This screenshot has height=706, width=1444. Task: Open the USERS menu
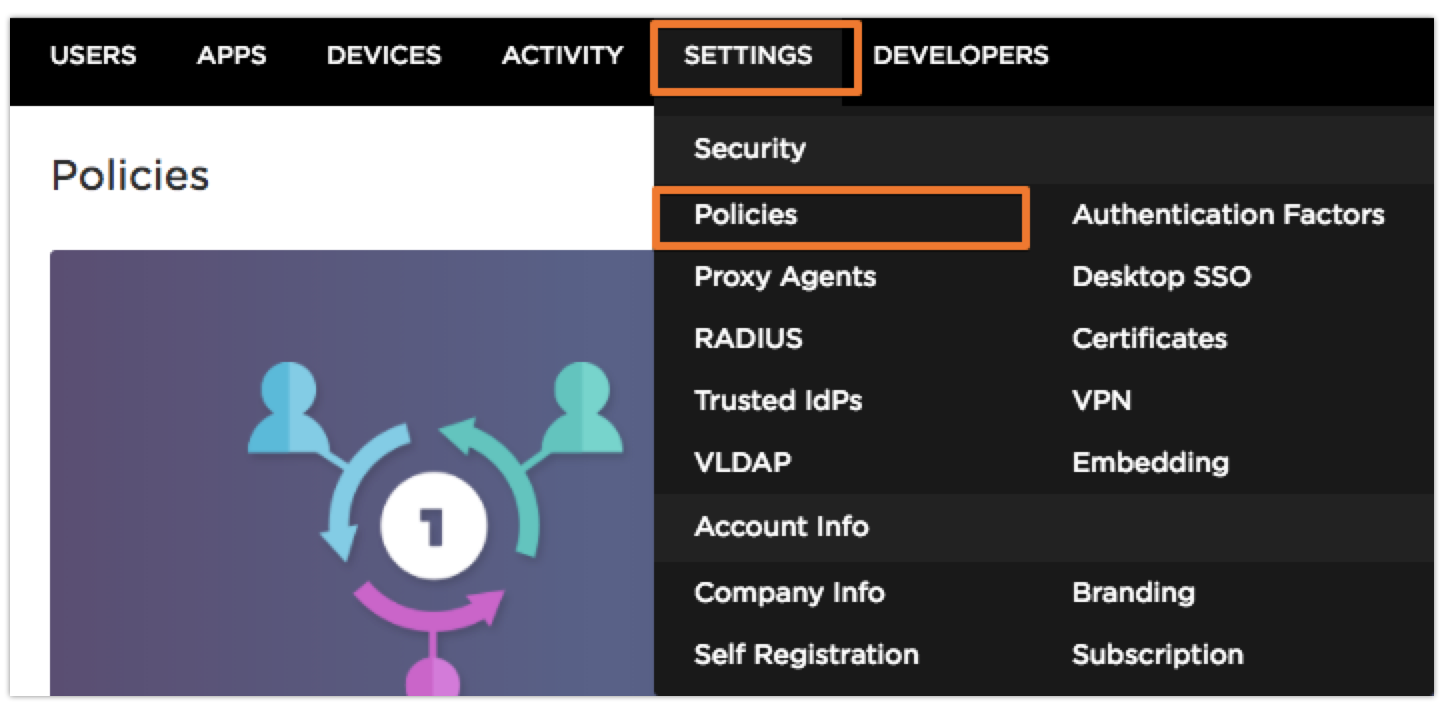point(93,56)
